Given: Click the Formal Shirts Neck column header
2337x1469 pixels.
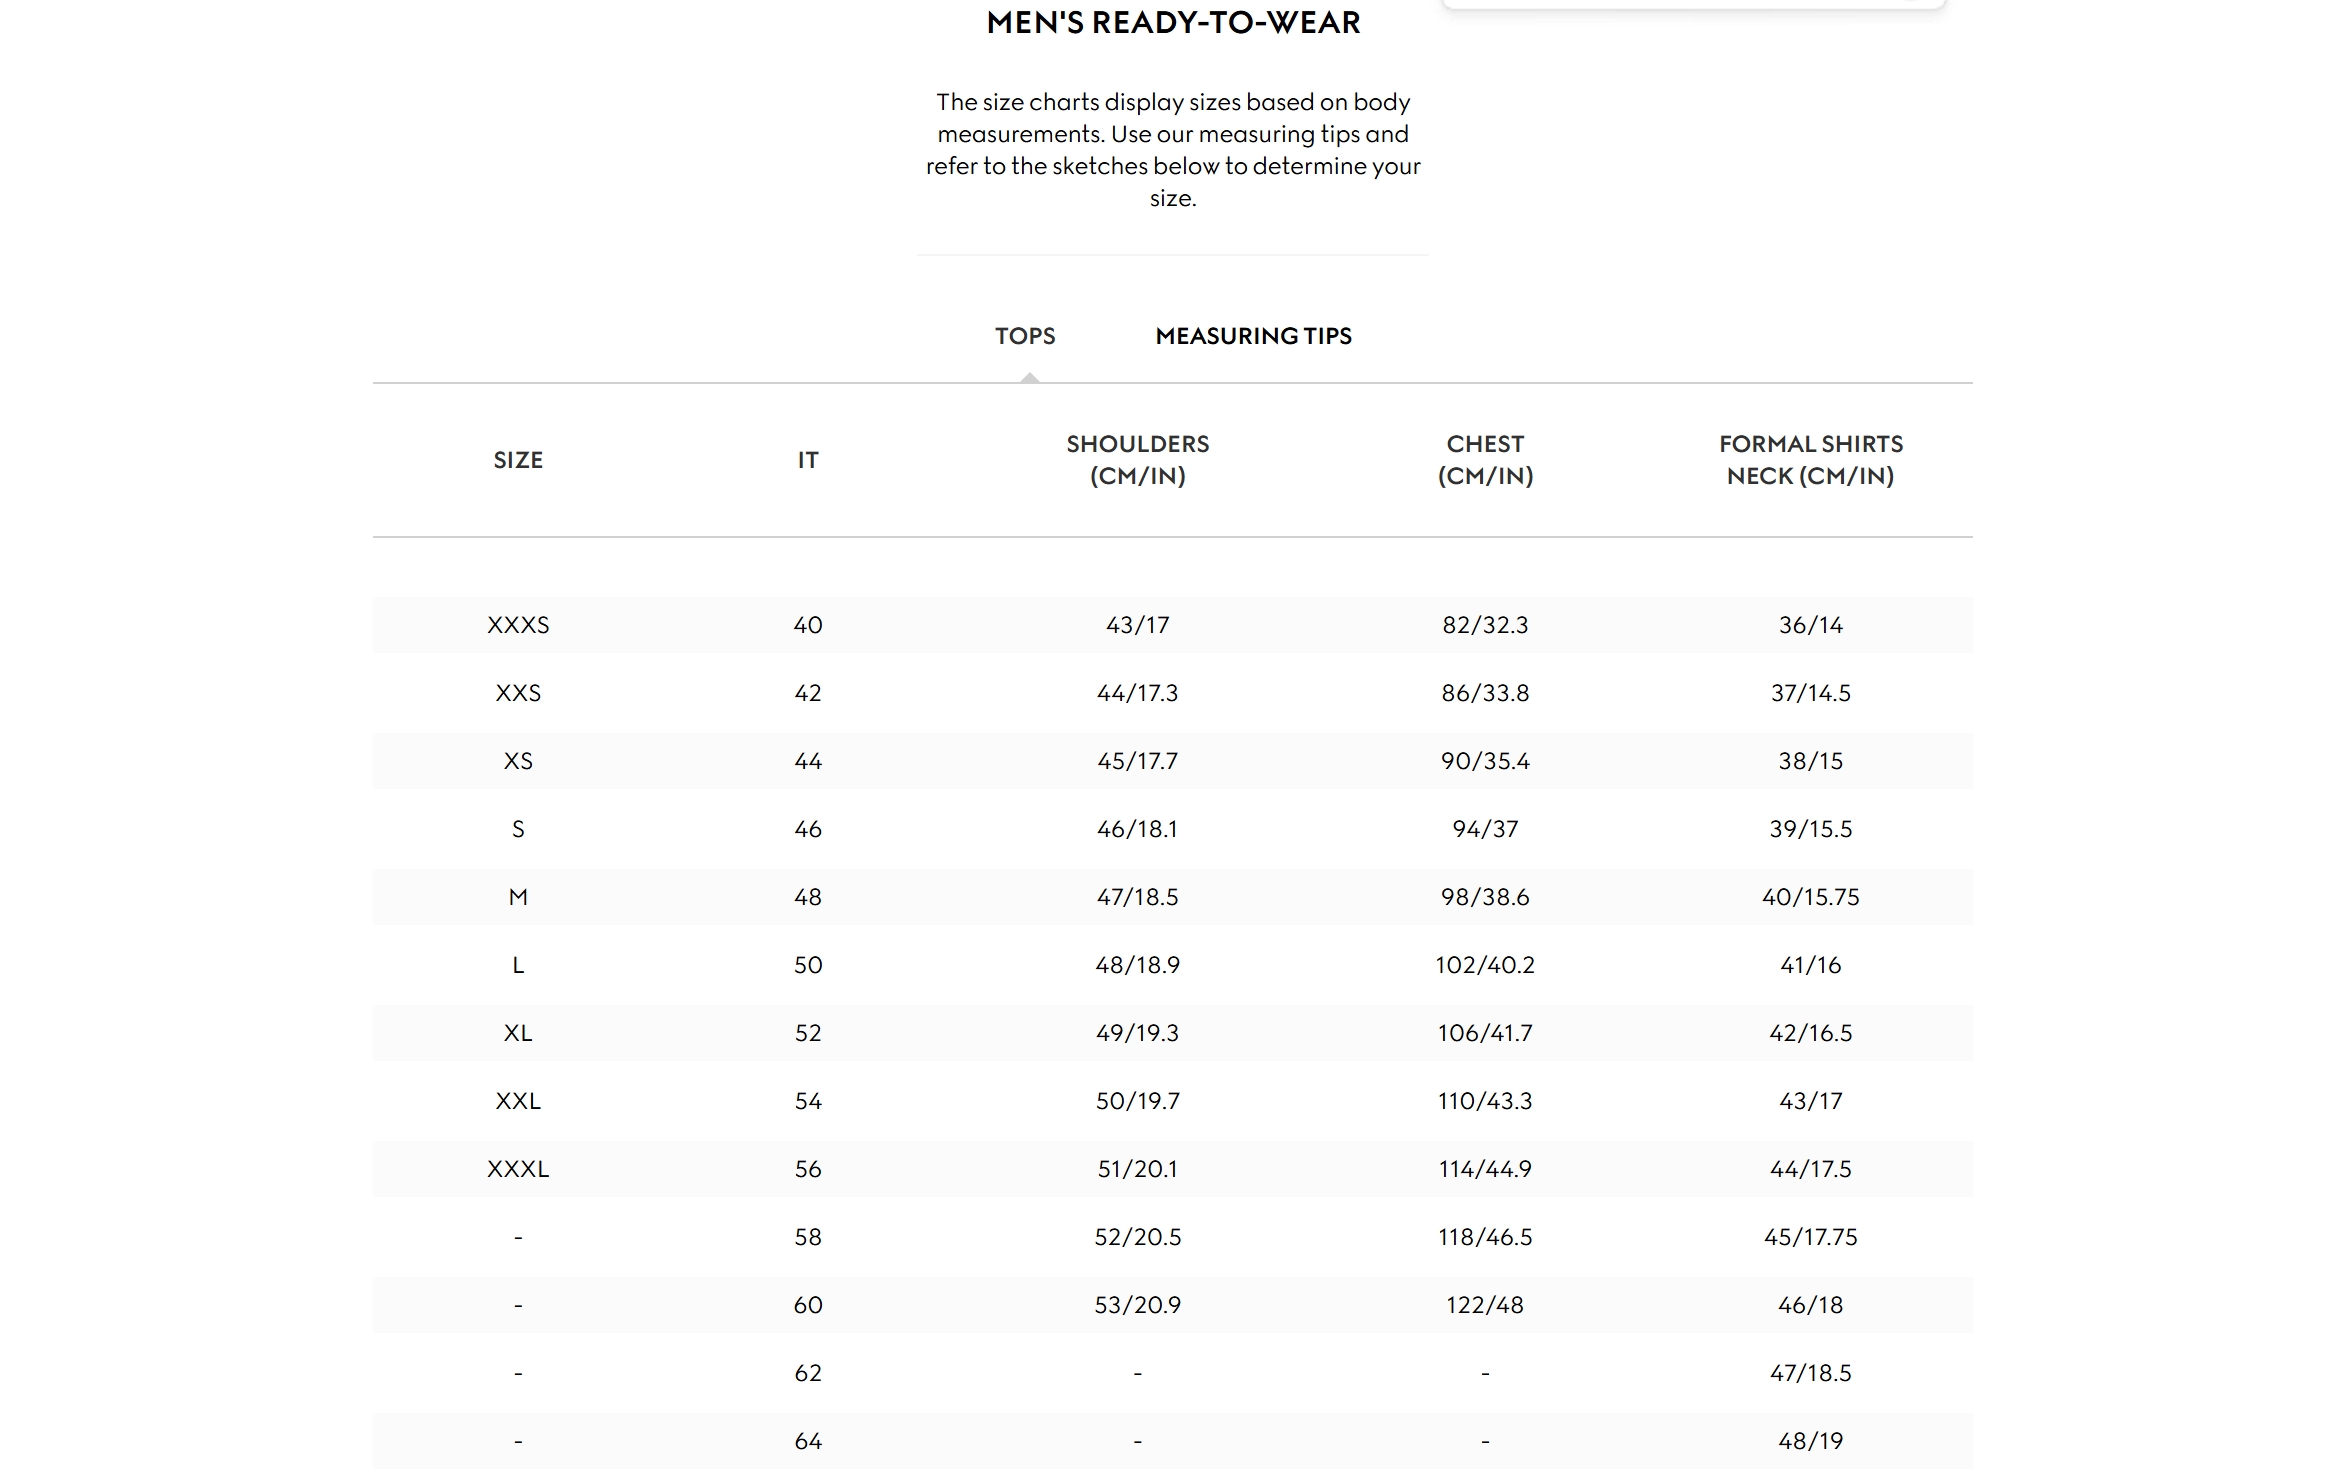Looking at the screenshot, I should pyautogui.click(x=1810, y=460).
